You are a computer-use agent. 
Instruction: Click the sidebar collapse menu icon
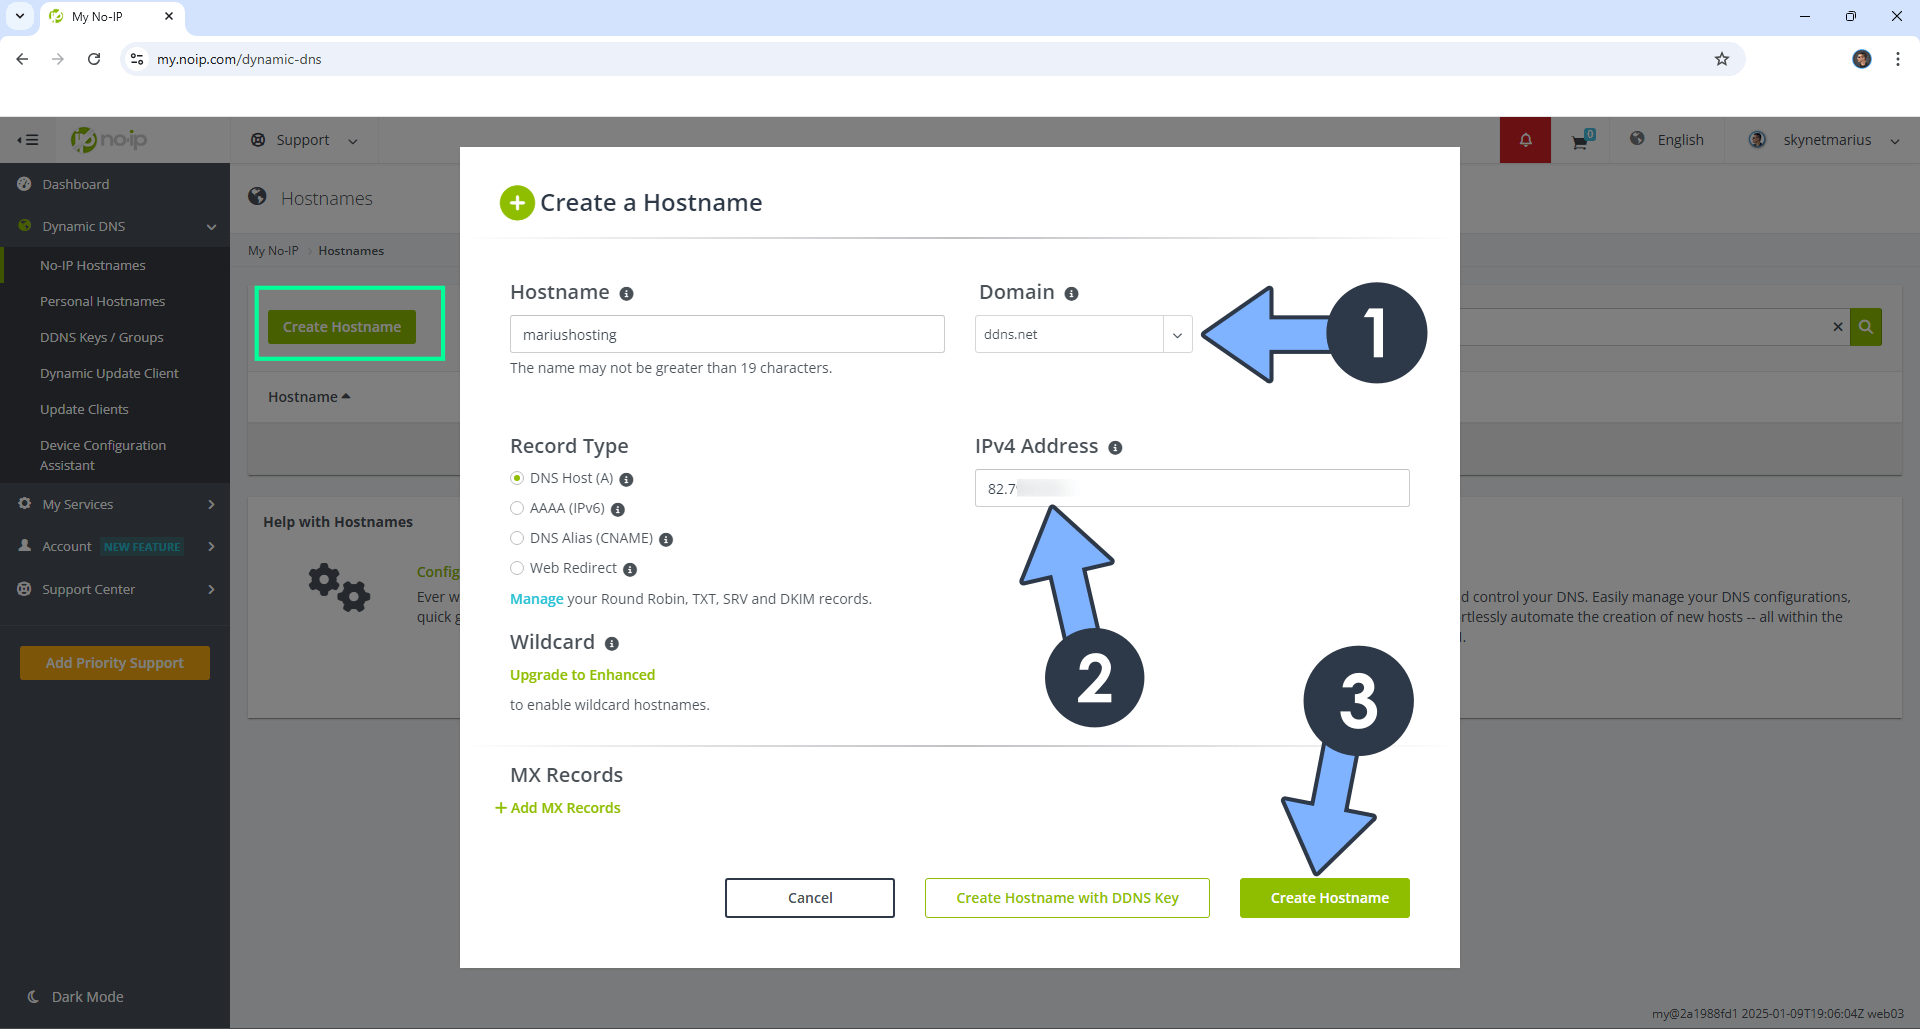[28, 140]
